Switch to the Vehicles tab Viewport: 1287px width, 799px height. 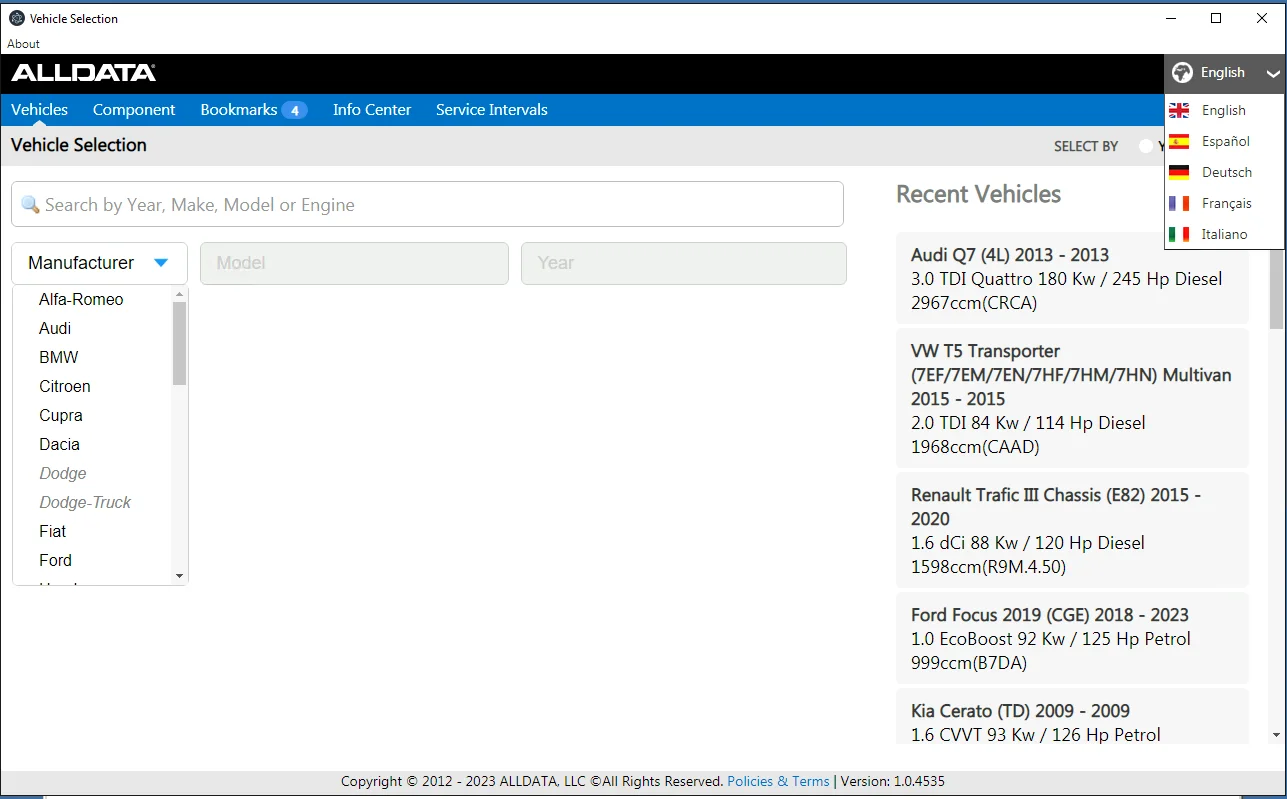click(40, 110)
